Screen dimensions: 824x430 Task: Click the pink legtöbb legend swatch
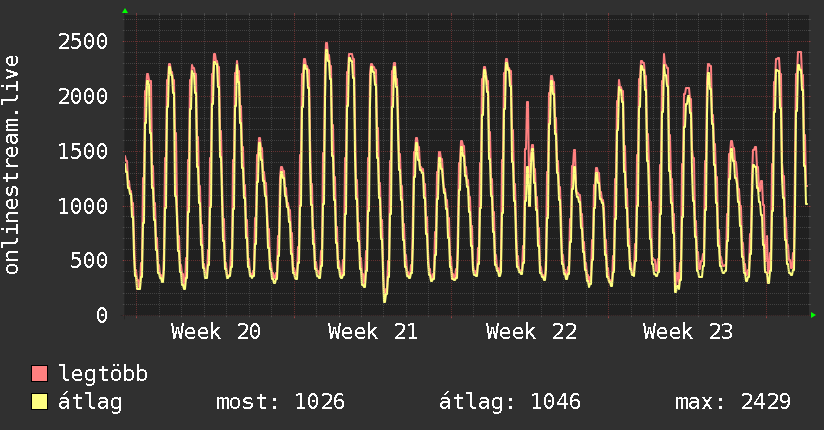[39, 373]
